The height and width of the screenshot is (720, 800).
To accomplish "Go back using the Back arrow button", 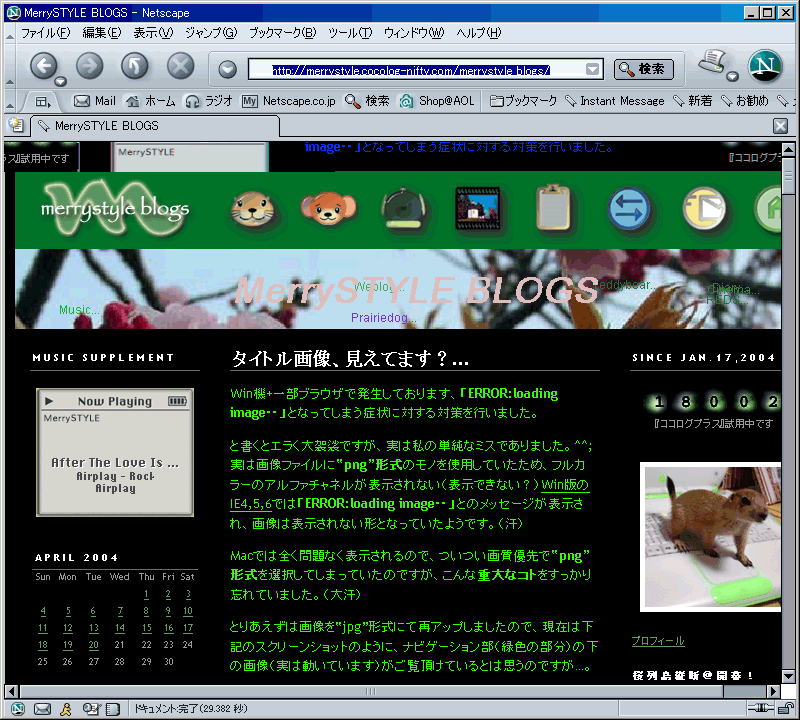I will [x=43, y=66].
